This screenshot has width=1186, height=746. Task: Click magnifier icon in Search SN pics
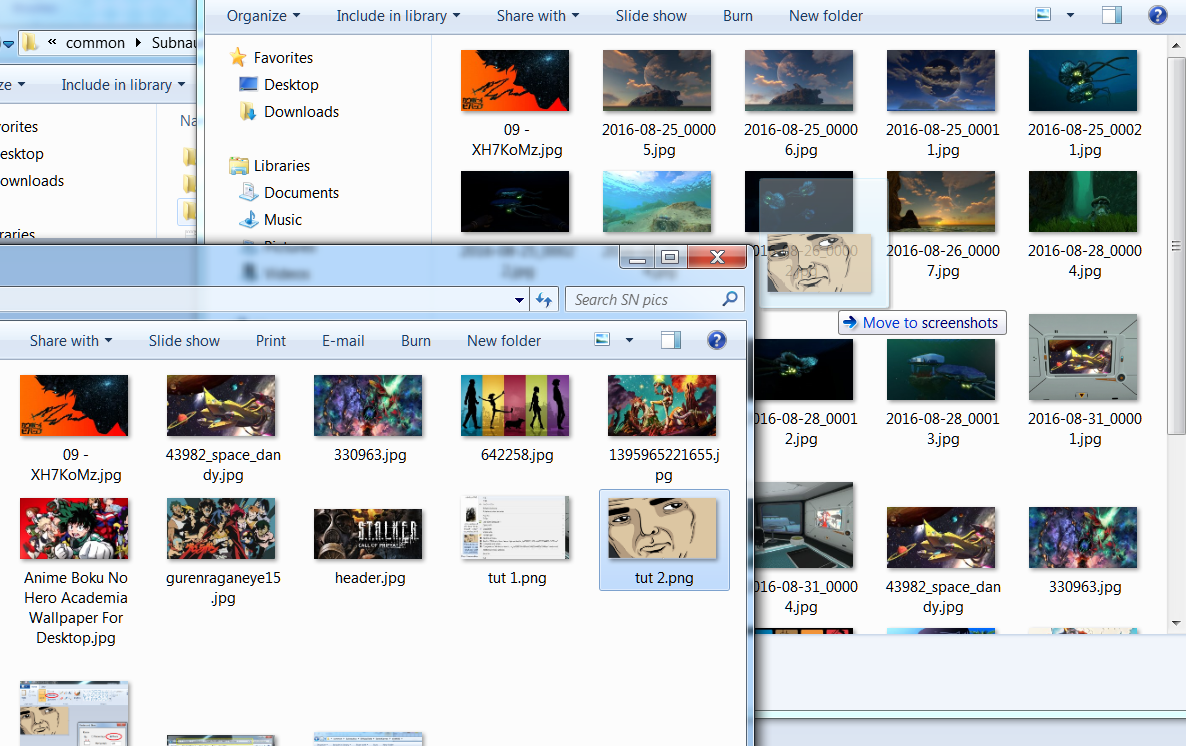pyautogui.click(x=730, y=299)
